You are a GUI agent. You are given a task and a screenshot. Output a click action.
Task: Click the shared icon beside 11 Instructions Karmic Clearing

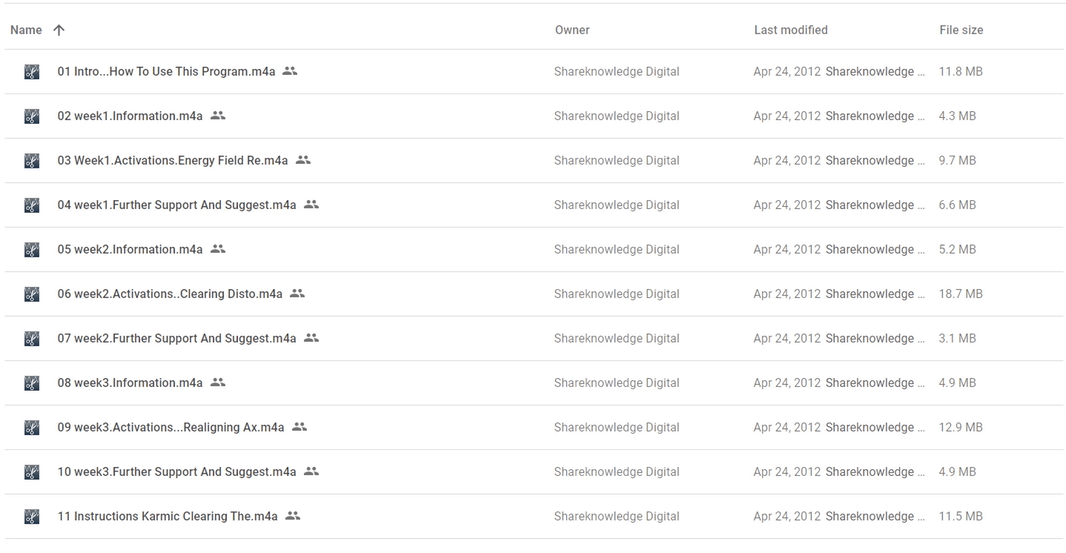click(x=293, y=516)
